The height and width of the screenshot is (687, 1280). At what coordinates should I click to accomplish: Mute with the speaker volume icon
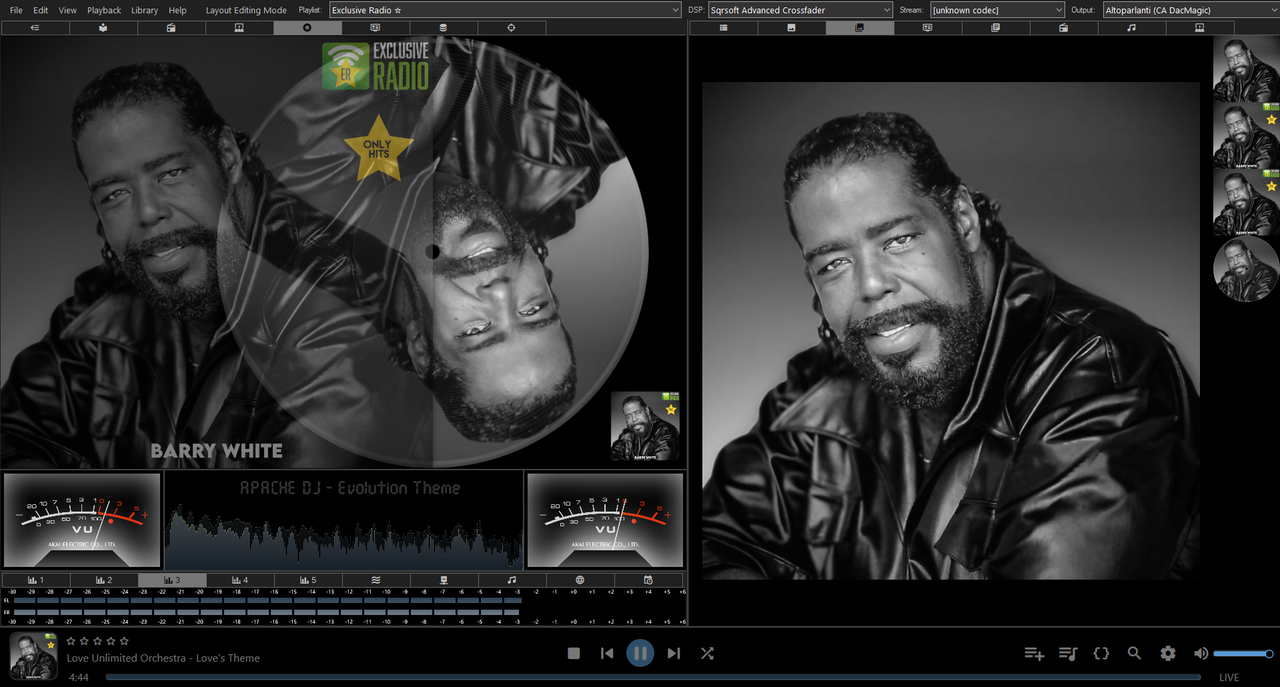1201,653
